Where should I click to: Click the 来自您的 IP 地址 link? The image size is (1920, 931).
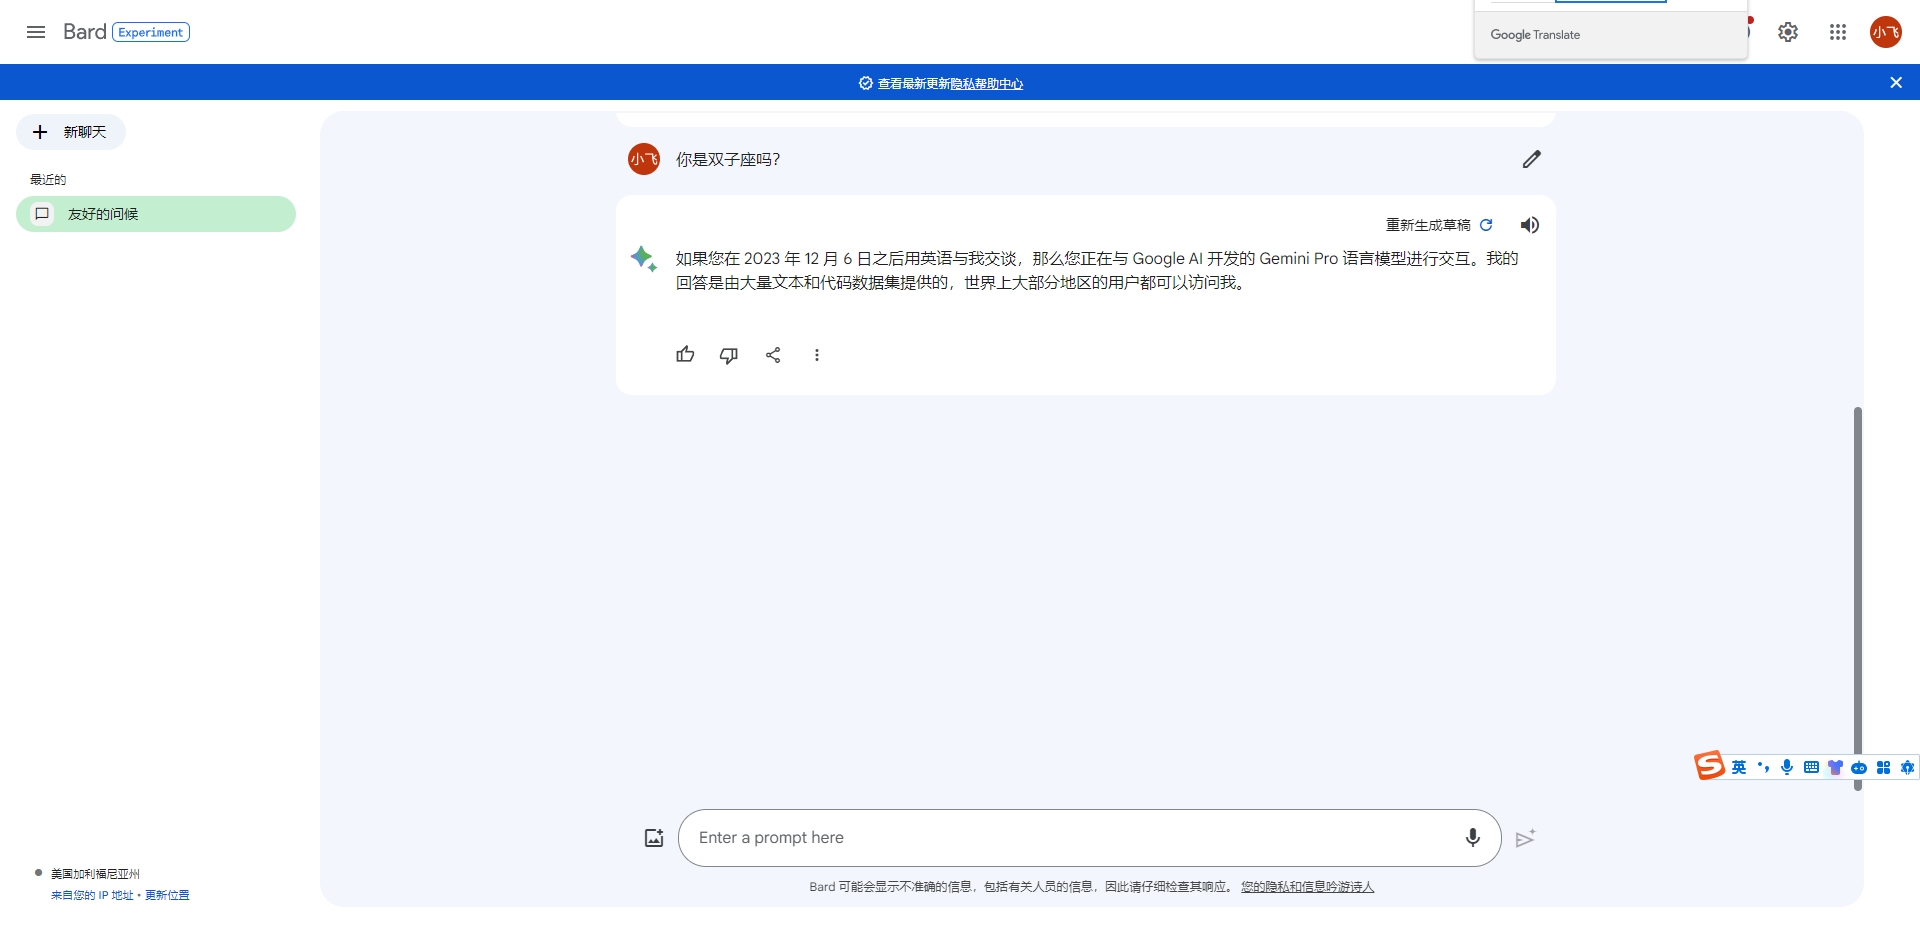coord(92,895)
